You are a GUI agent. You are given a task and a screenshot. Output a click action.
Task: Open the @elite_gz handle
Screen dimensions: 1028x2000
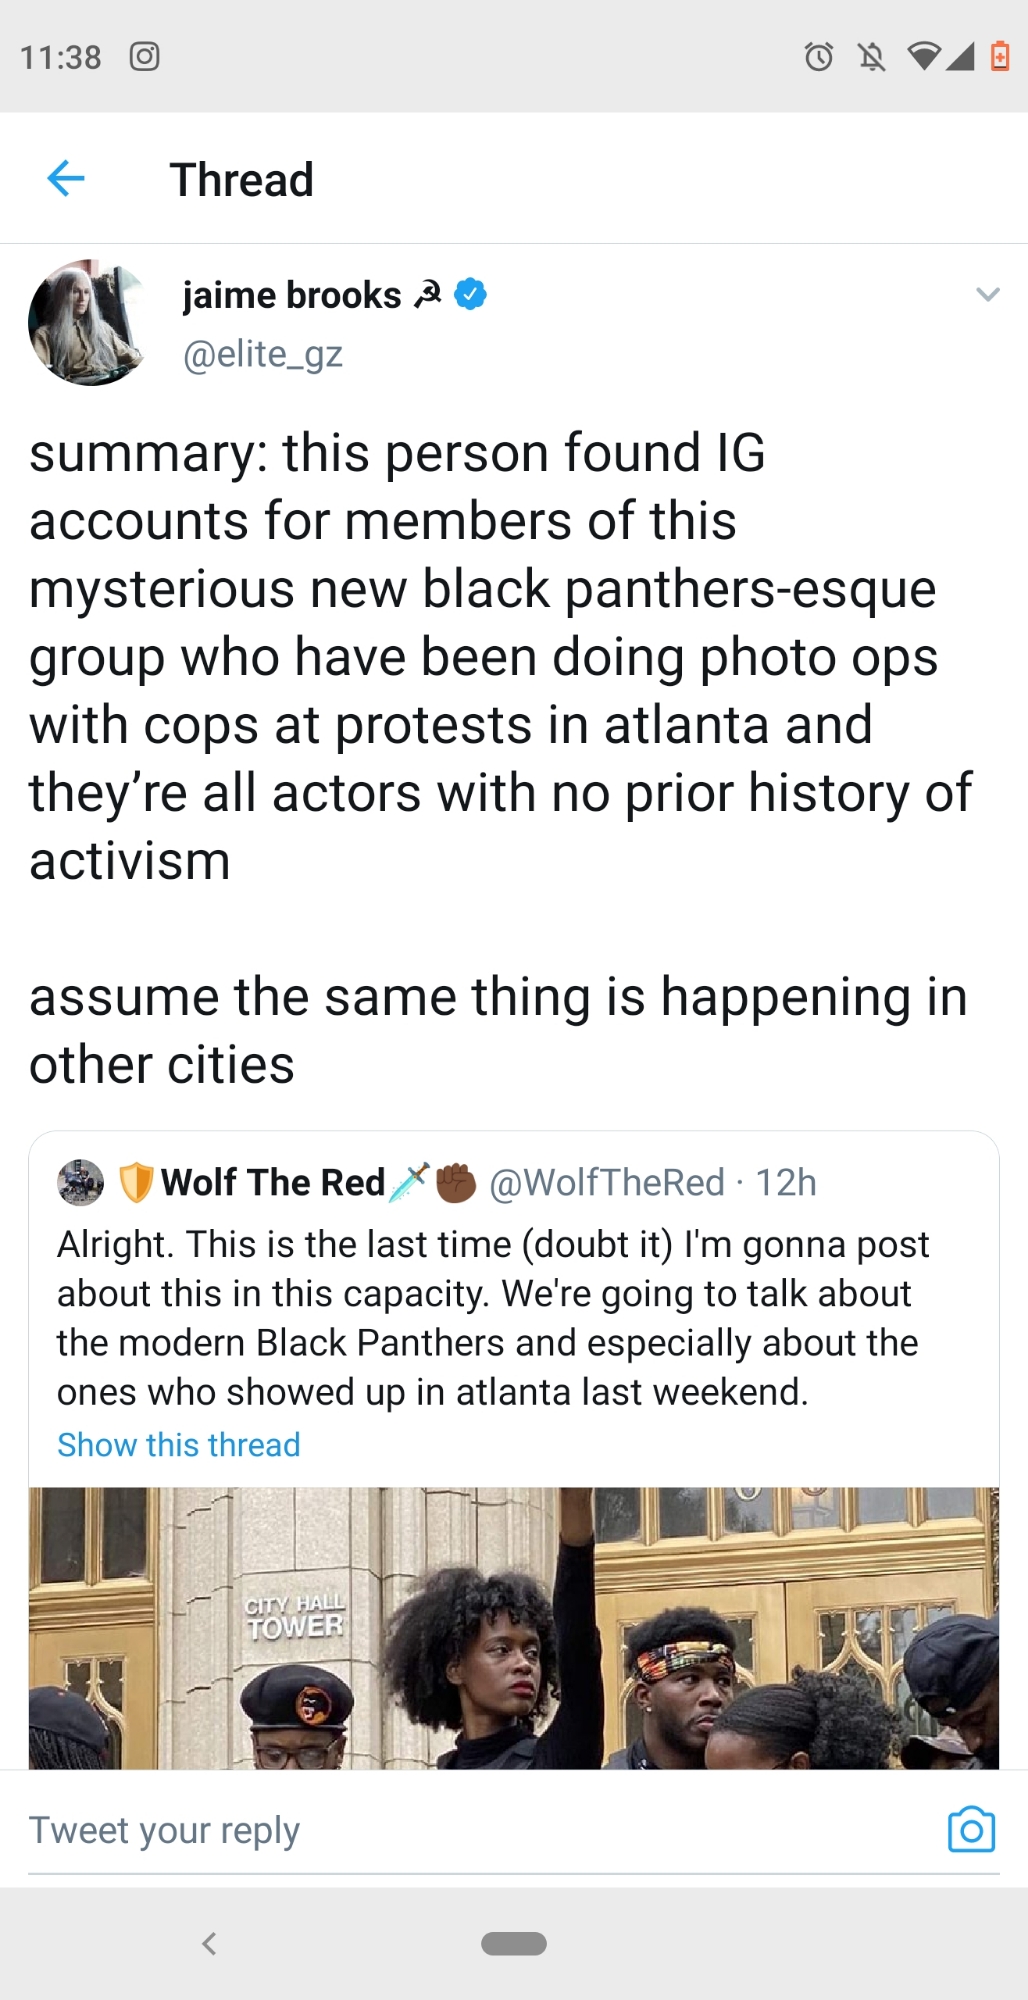click(x=262, y=354)
